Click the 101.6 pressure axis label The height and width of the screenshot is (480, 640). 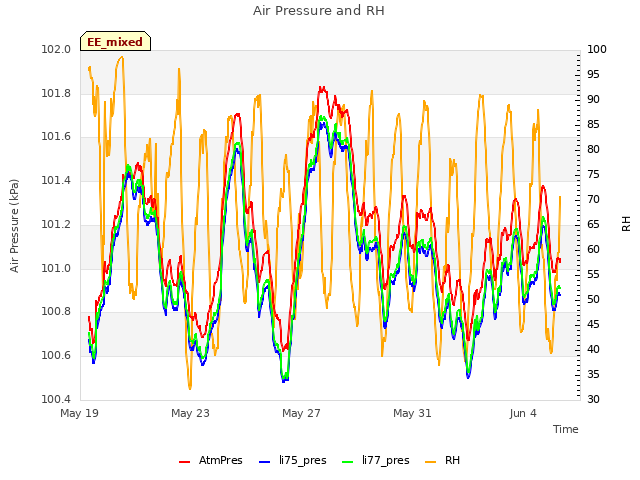56,136
